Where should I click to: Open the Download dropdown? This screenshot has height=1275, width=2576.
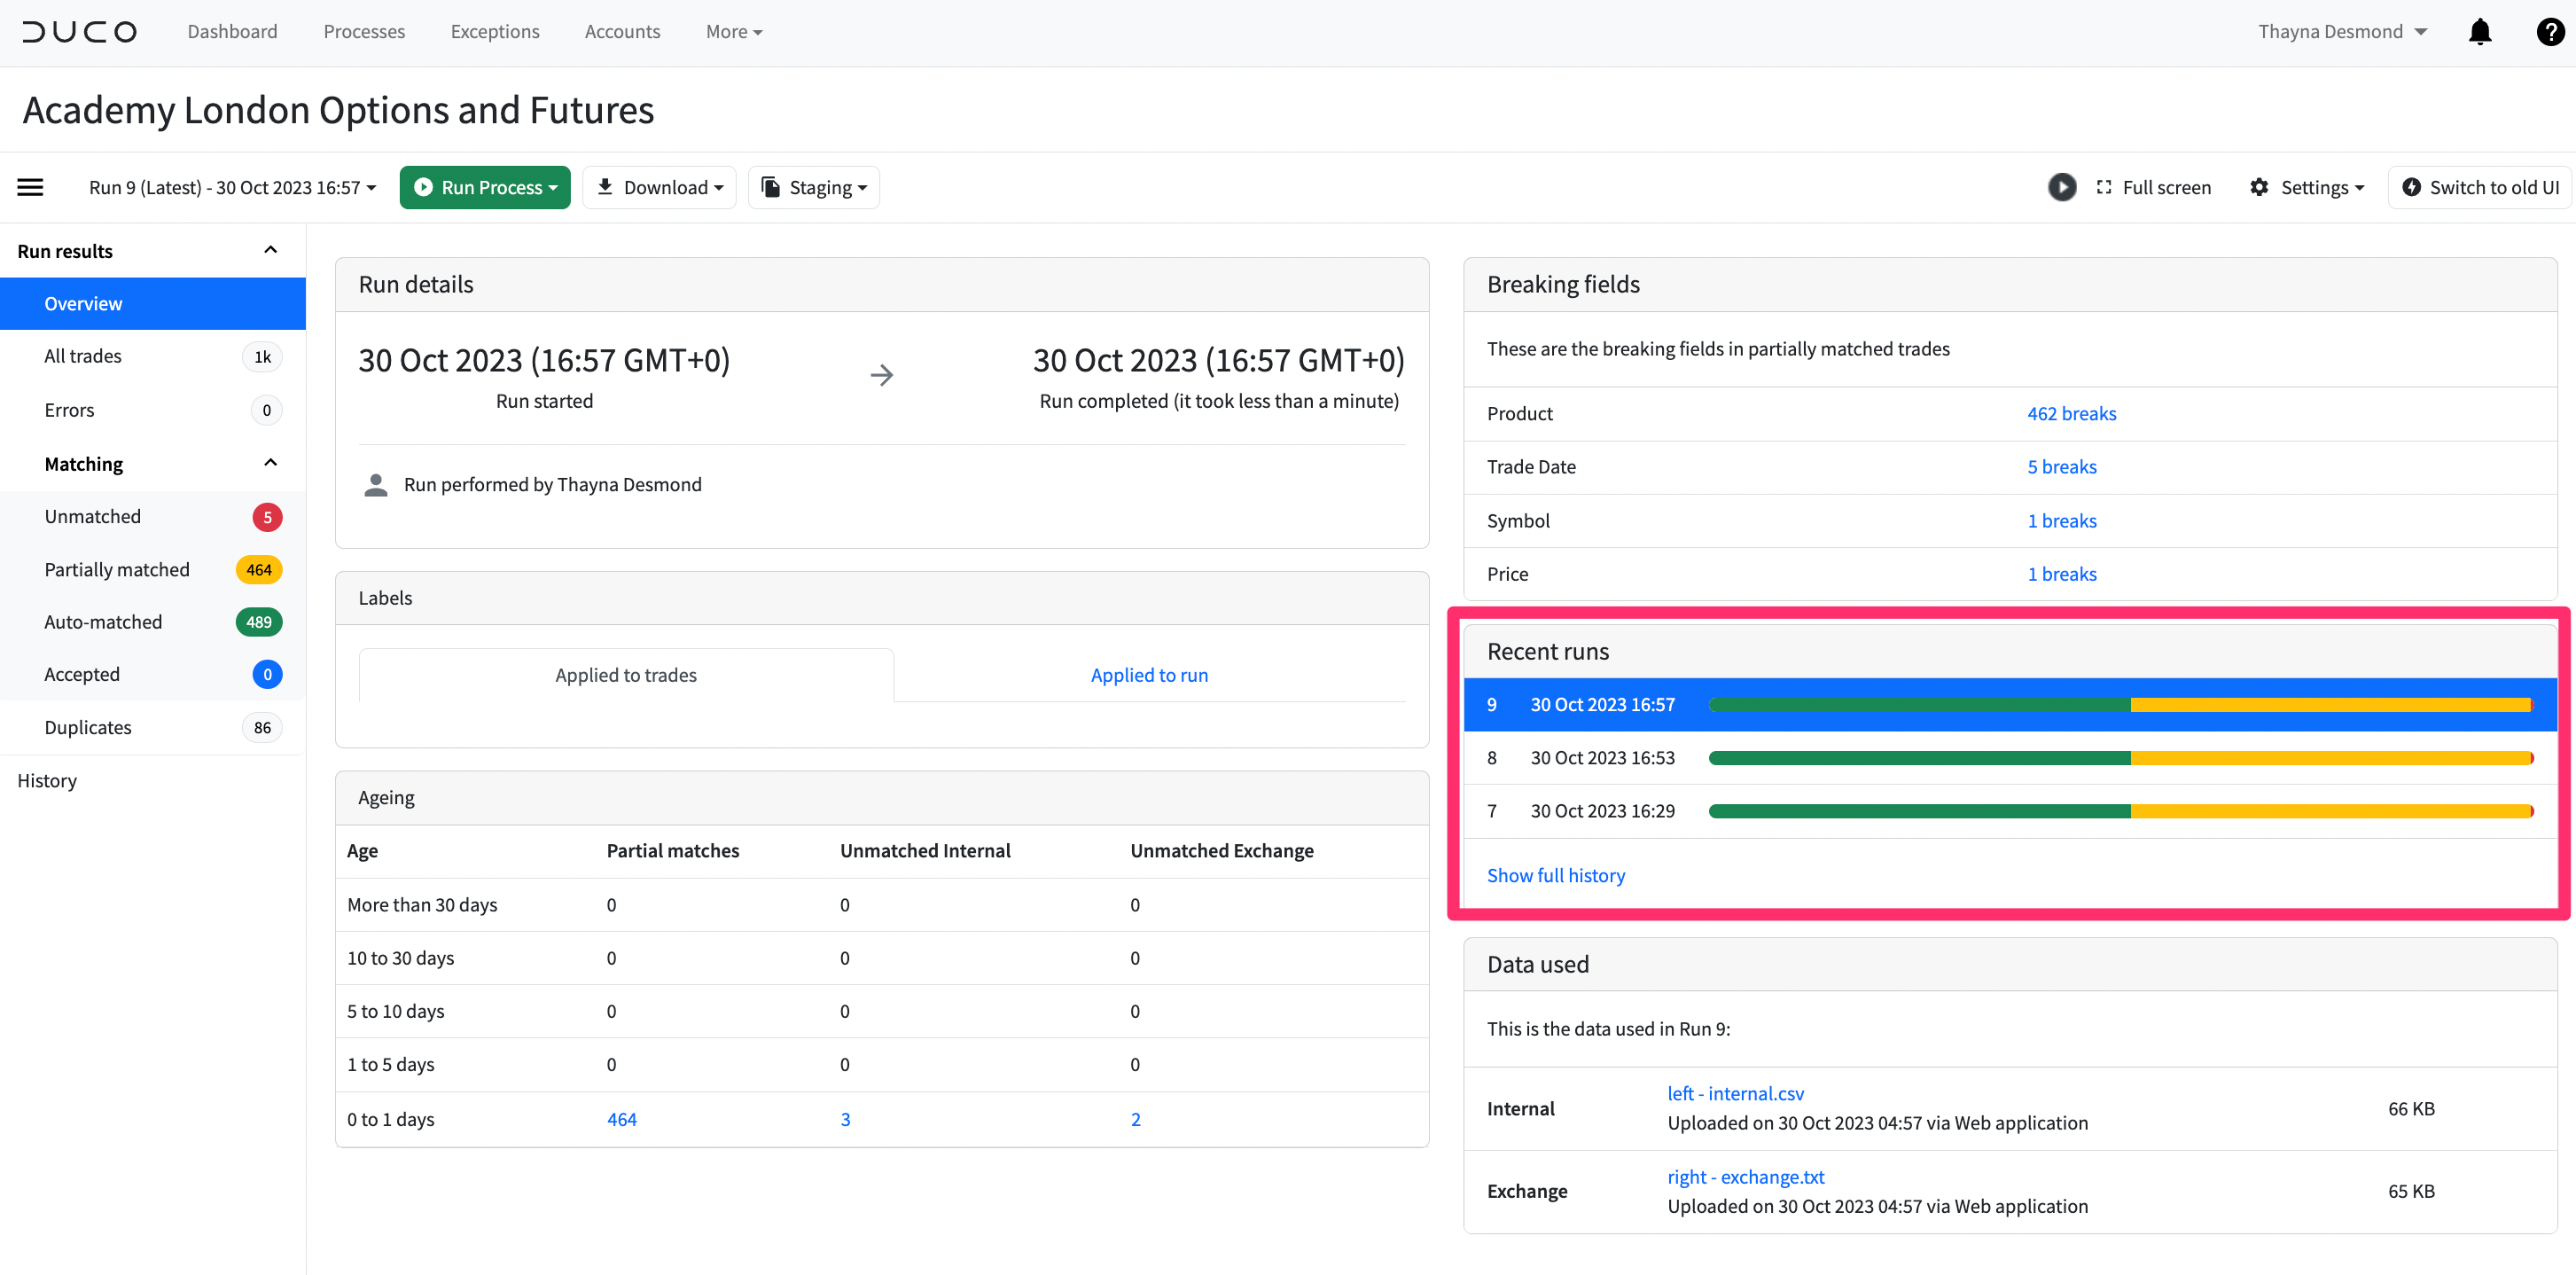659,187
